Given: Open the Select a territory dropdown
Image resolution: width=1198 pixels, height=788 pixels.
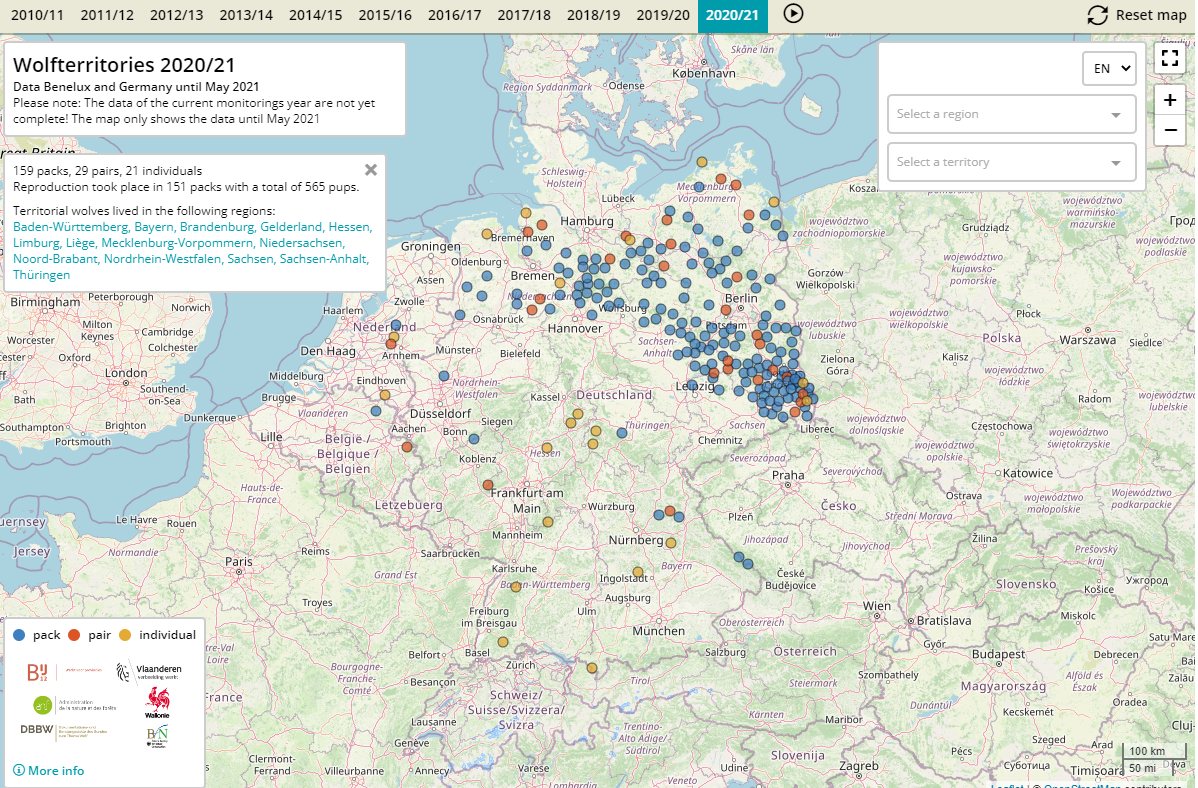Looking at the screenshot, I should tap(1010, 162).
